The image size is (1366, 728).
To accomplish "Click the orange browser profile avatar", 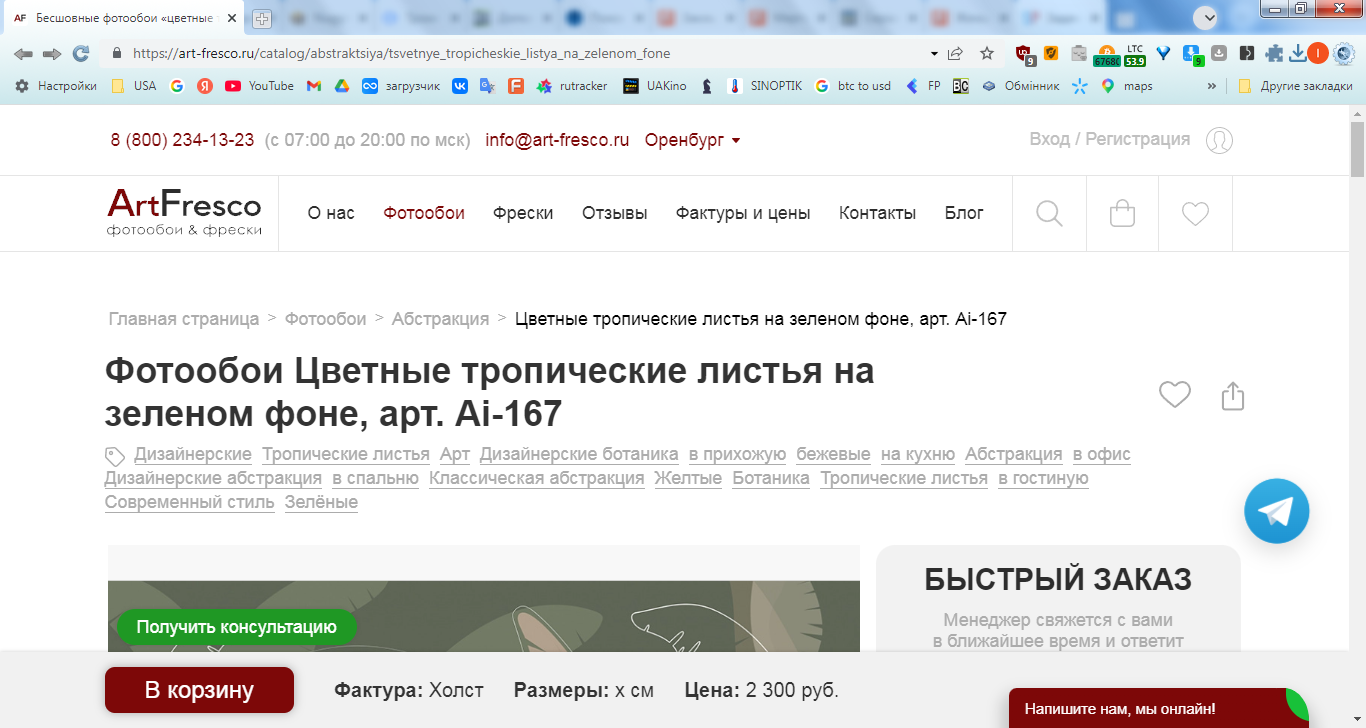I will (x=1318, y=53).
